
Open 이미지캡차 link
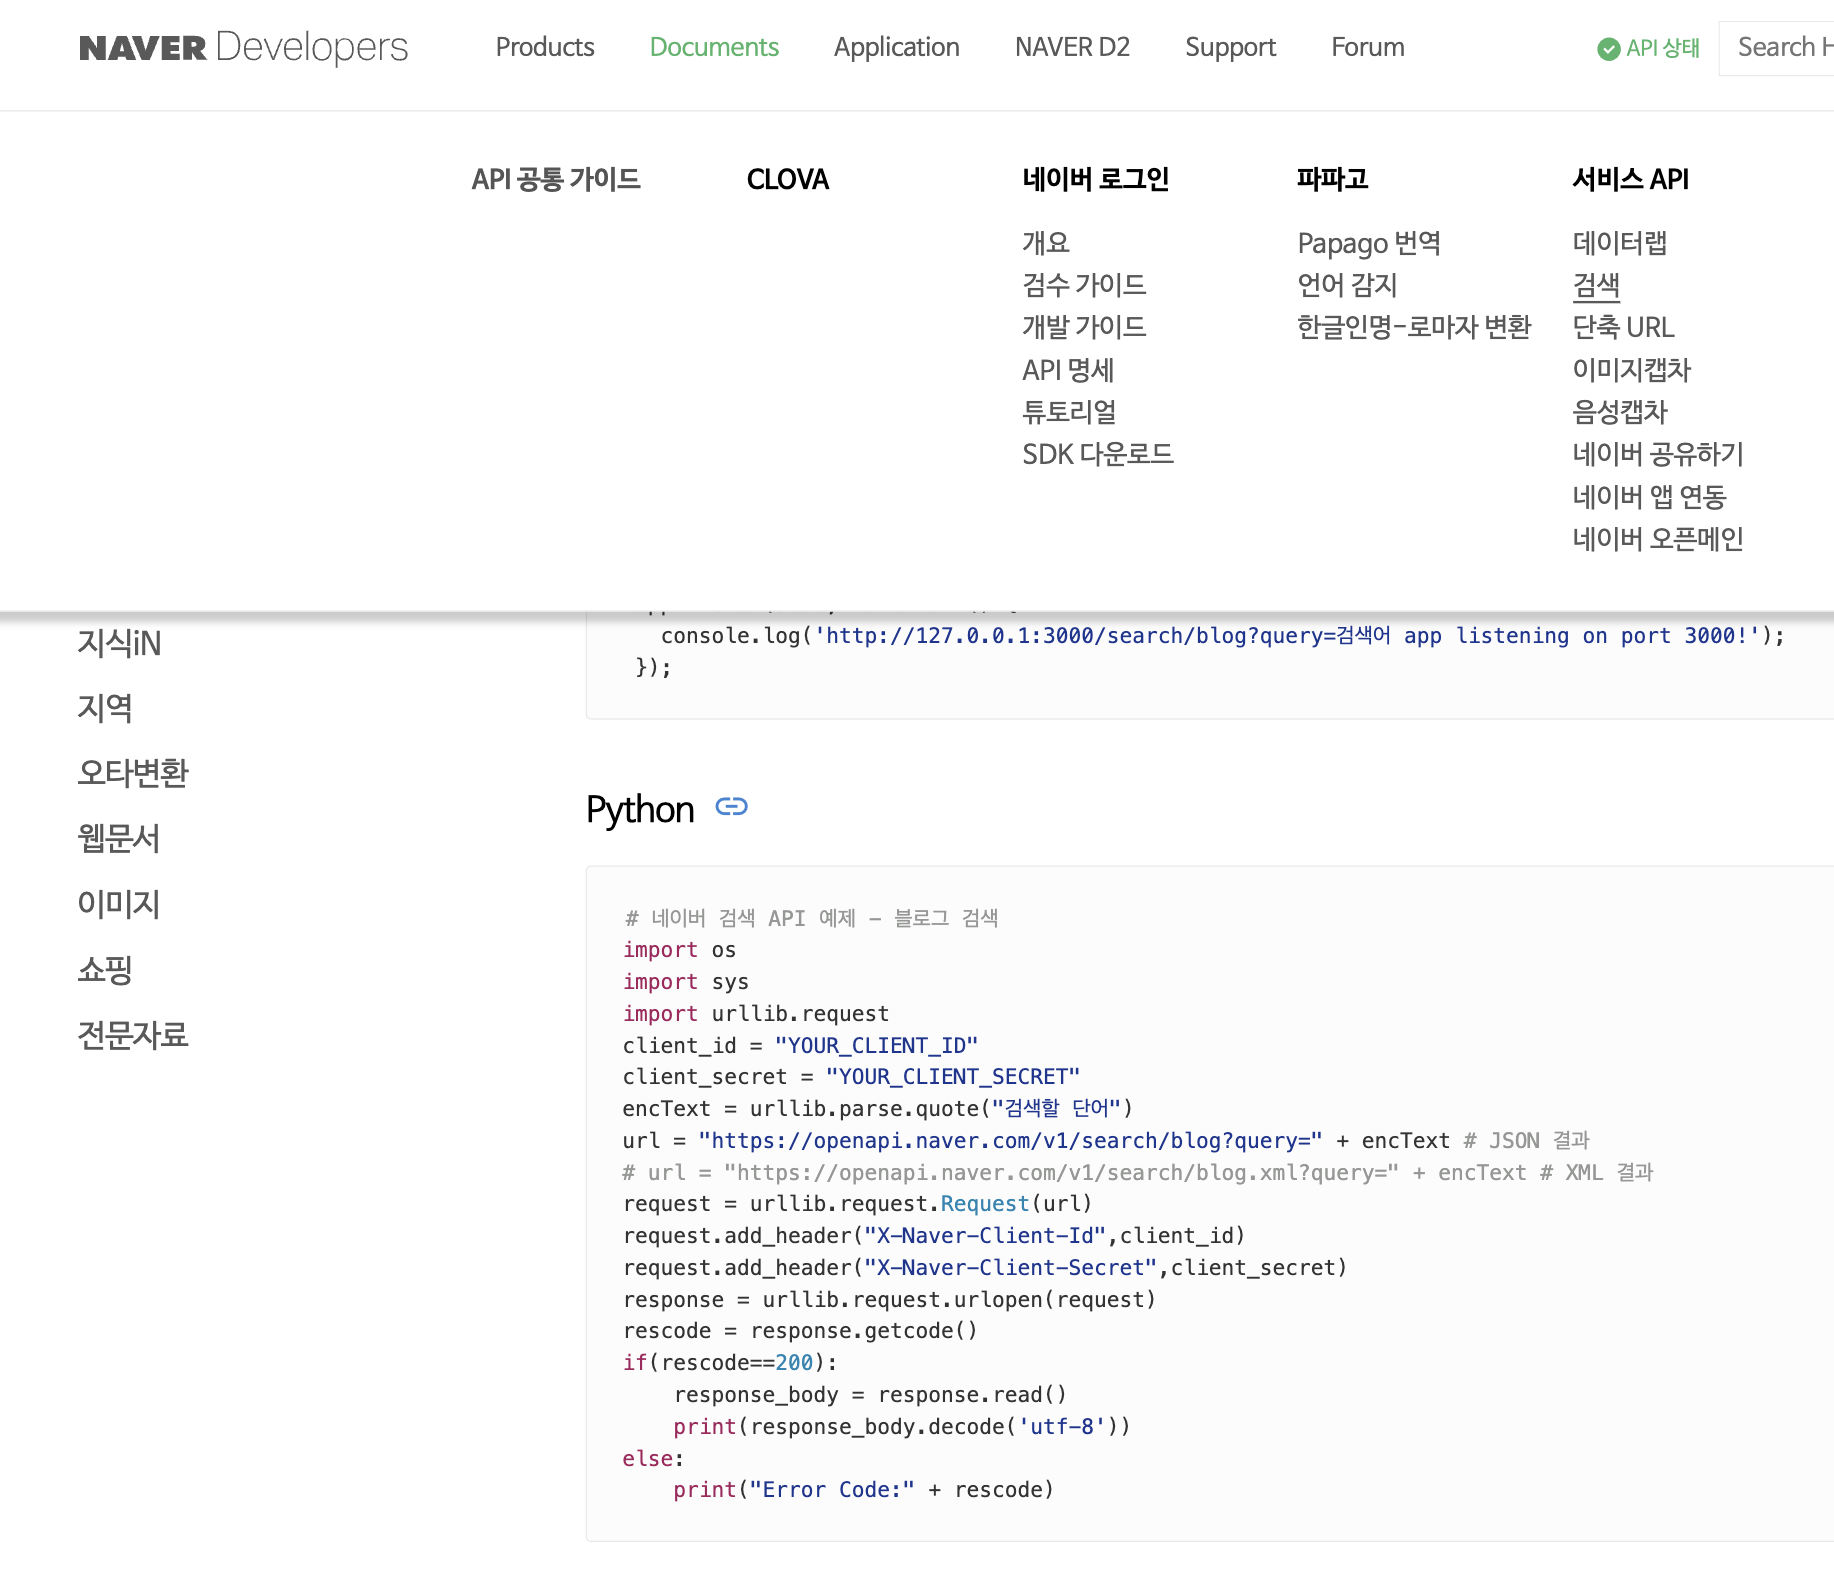1631,370
